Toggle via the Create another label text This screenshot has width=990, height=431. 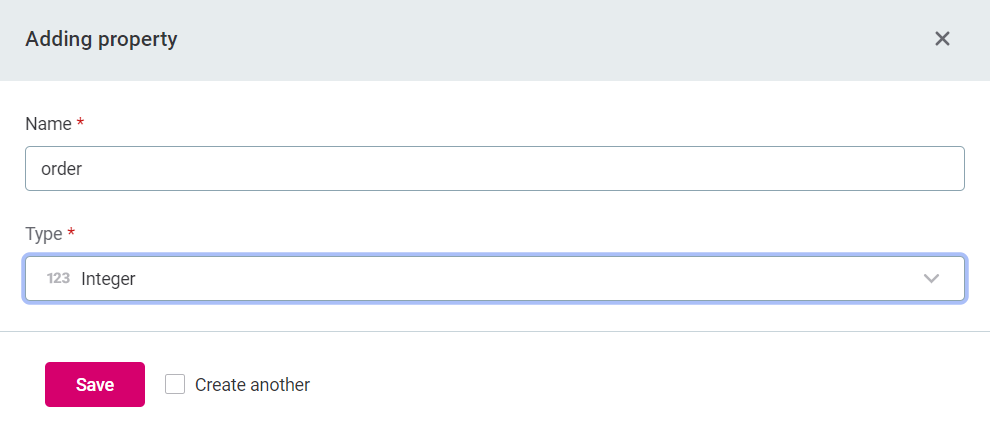tap(252, 385)
